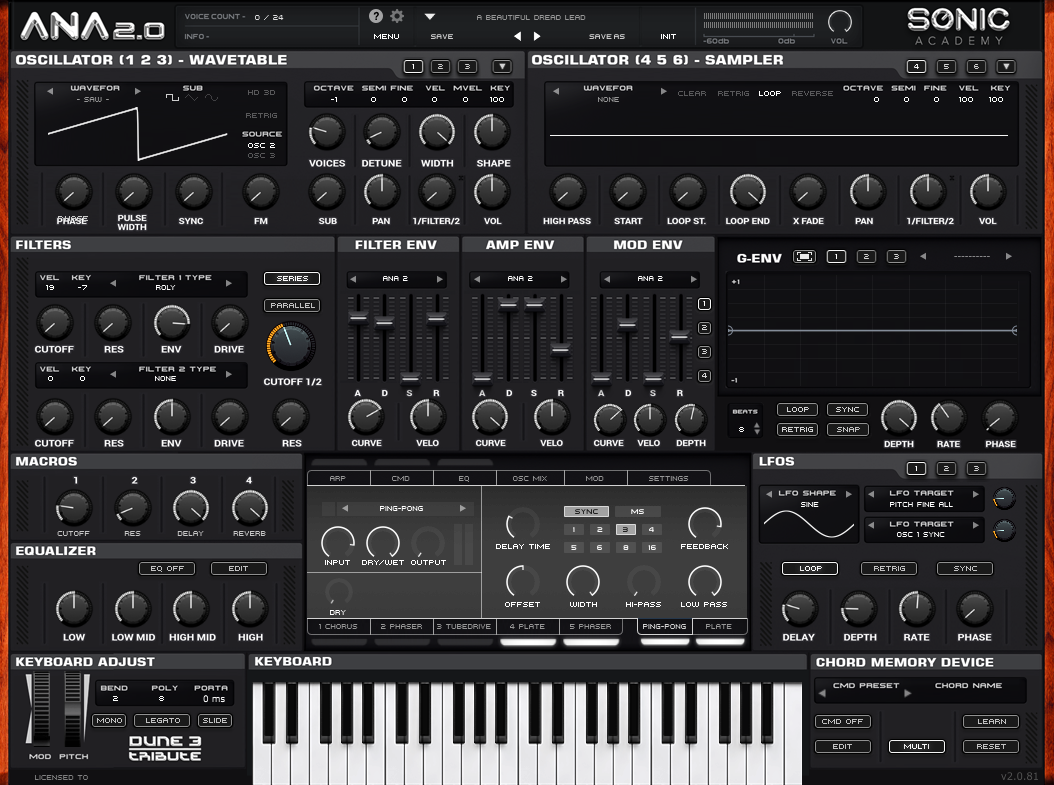Click the Macro 3 DELAY knob

click(191, 507)
